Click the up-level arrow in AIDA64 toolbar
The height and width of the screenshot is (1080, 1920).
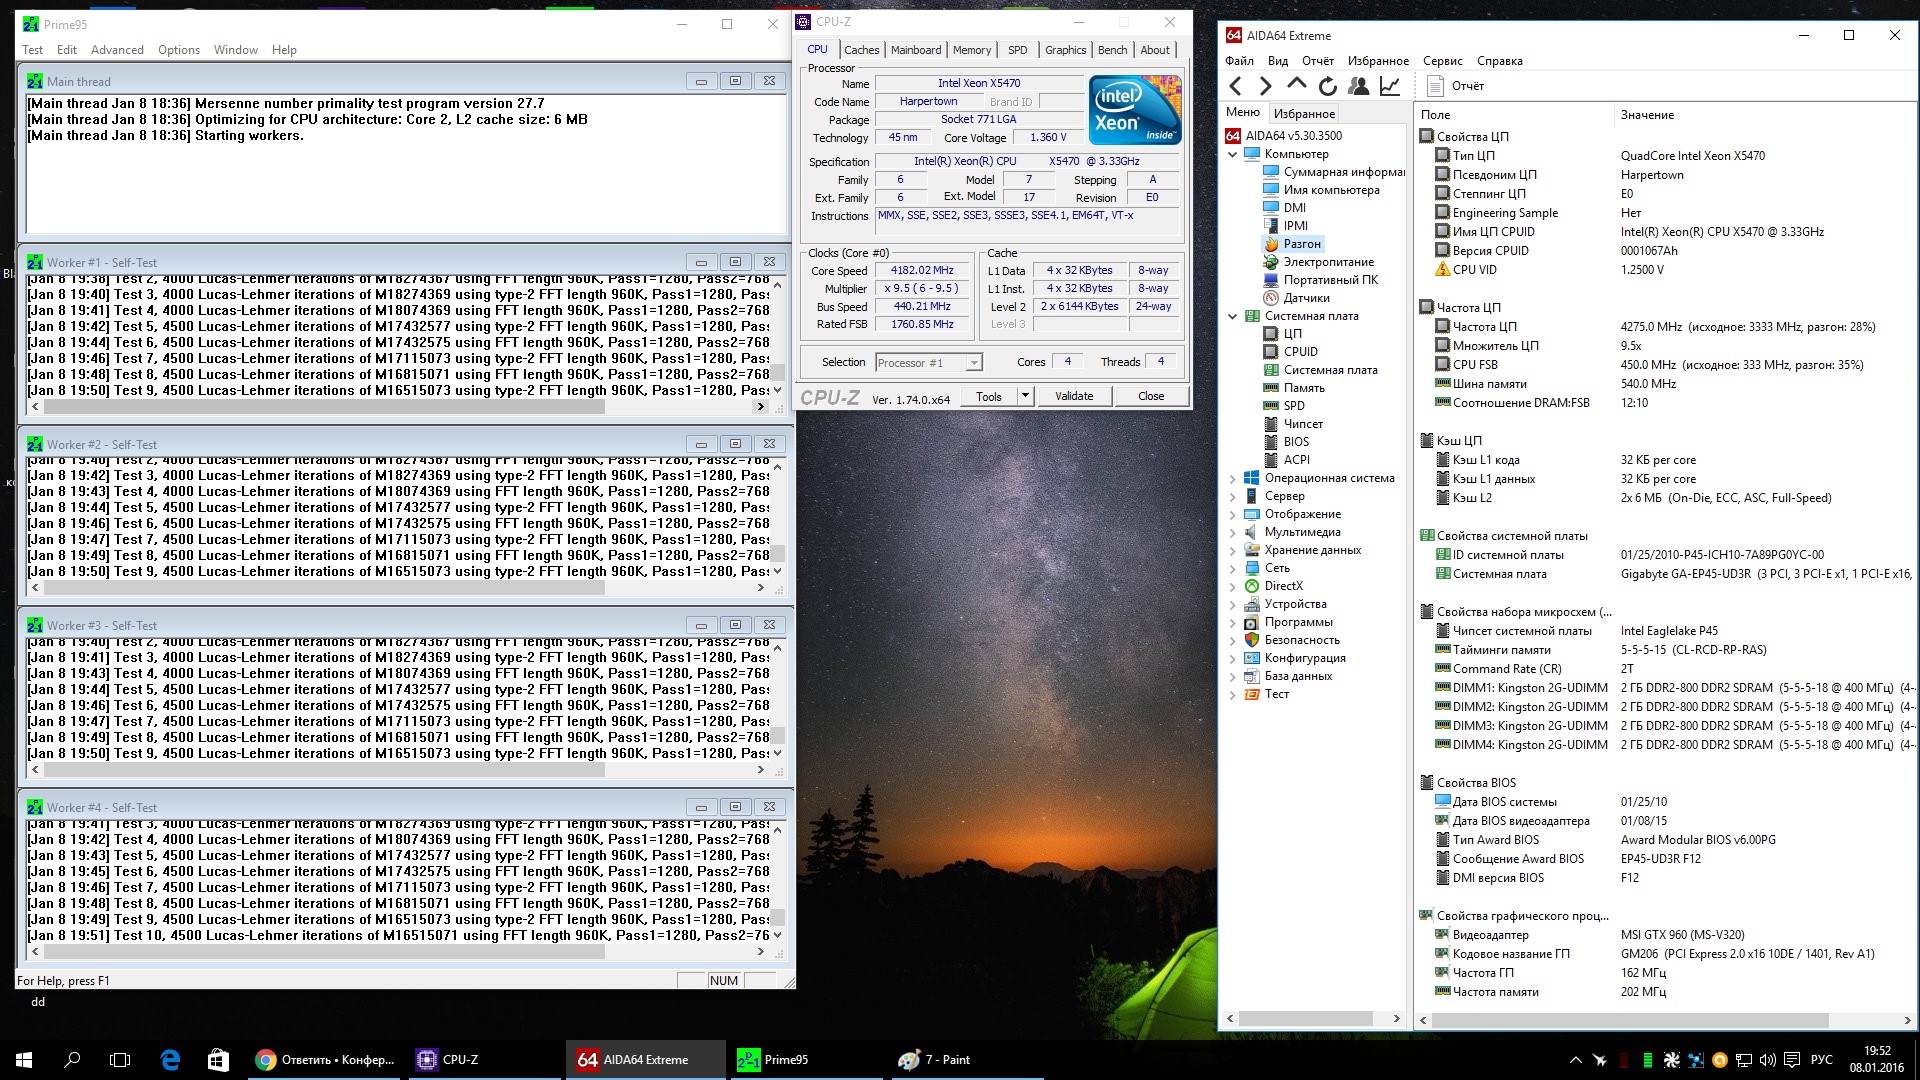(x=1297, y=85)
